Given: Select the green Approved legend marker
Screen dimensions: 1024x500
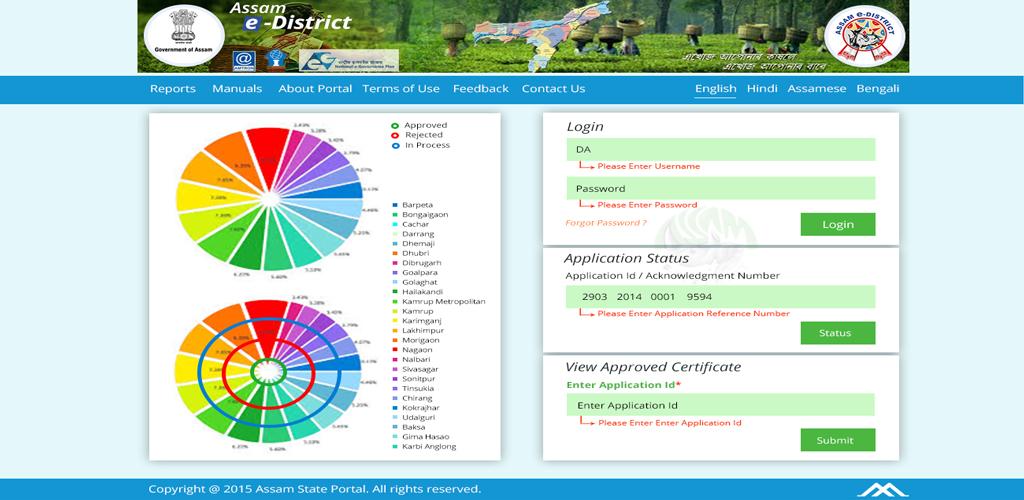Looking at the screenshot, I should click(394, 125).
